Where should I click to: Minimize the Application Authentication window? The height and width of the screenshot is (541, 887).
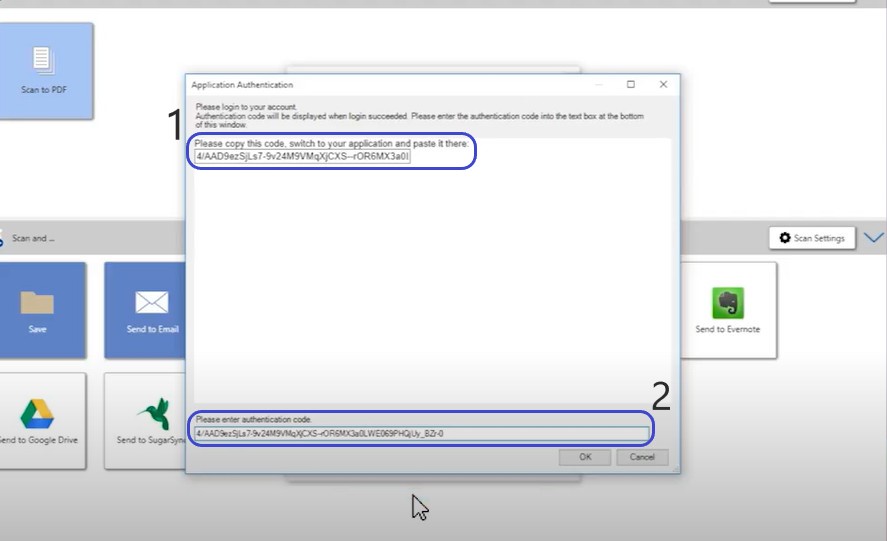[x=597, y=85]
